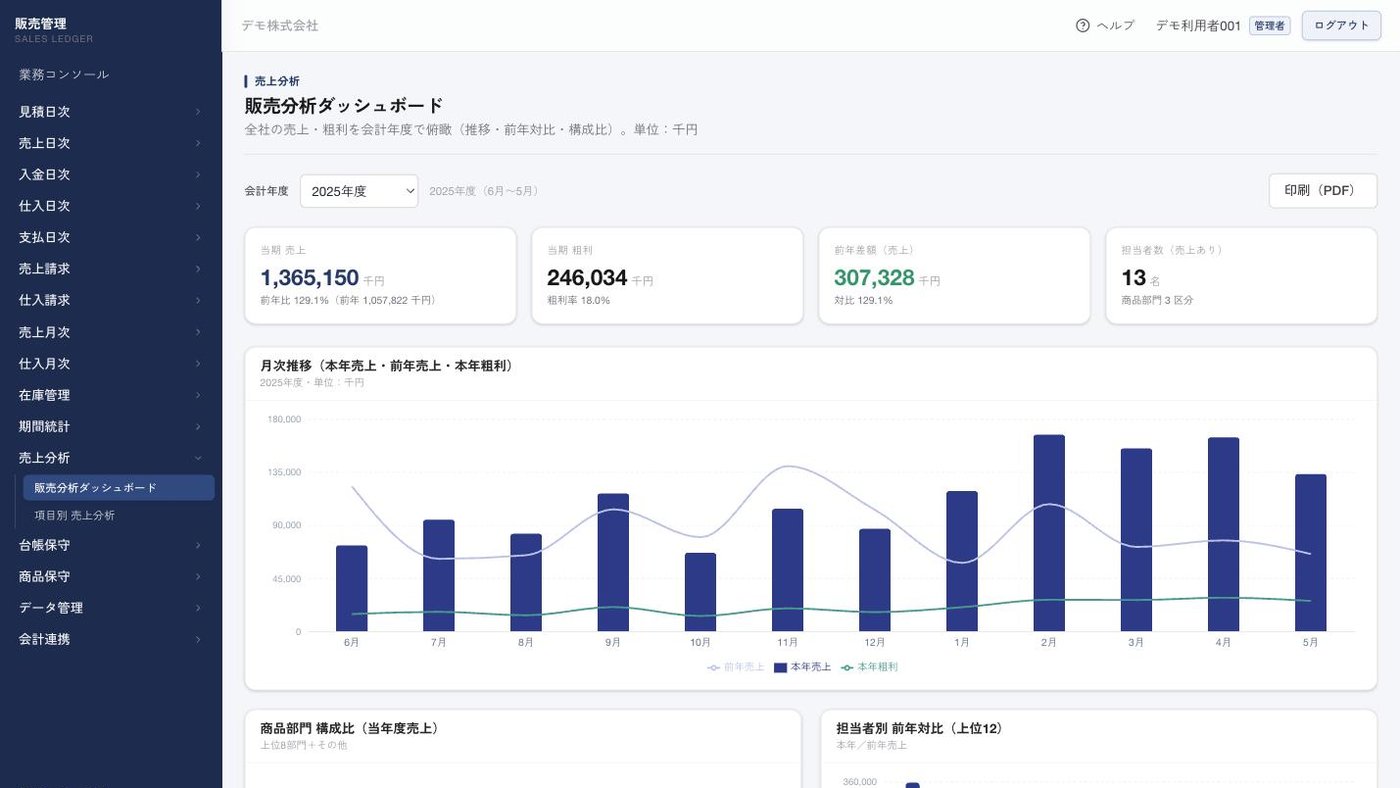Viewport: 1400px width, 788px height.
Task: Expand the 売上請求 menu
Action: (110, 269)
